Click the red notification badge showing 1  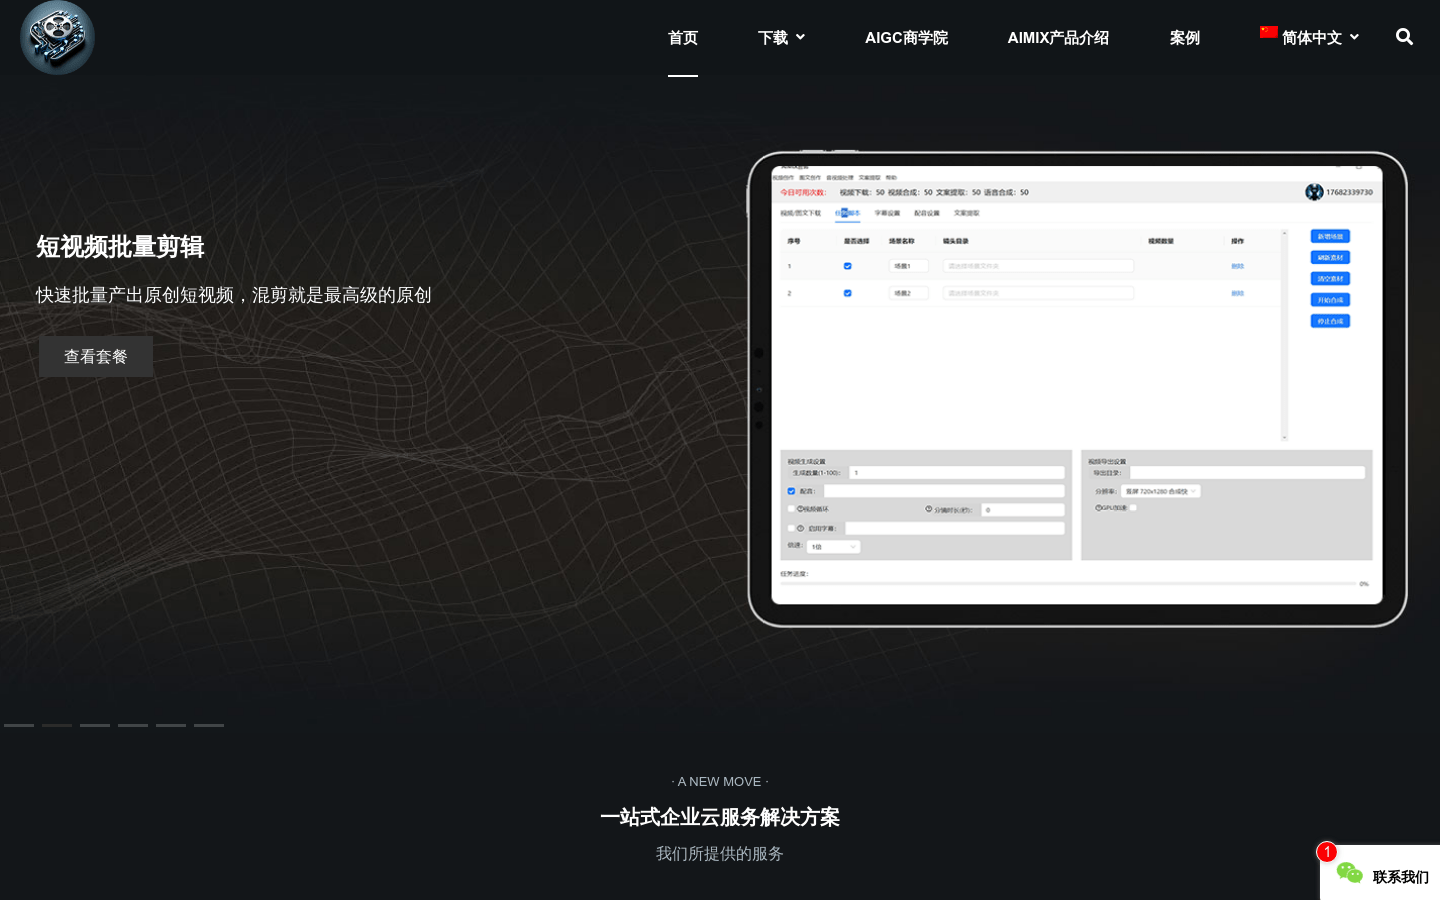1326,852
